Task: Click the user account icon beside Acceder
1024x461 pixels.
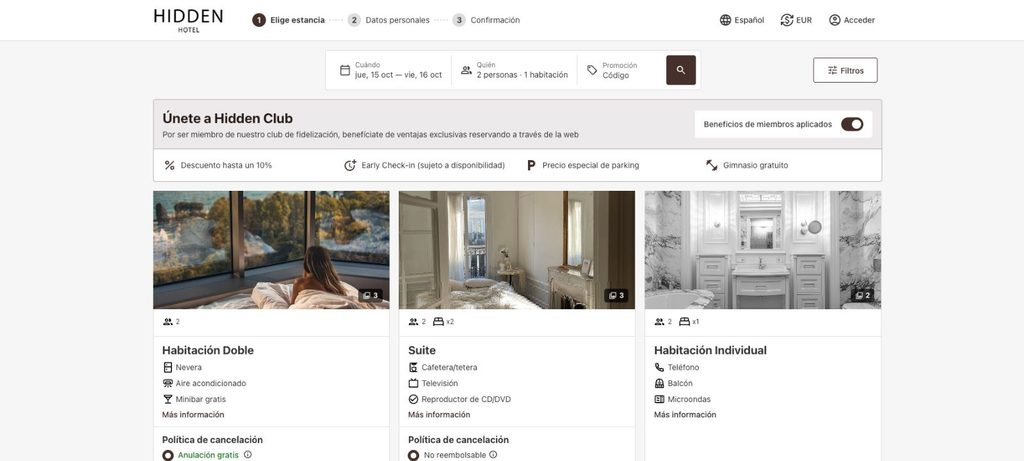Action: pos(834,20)
